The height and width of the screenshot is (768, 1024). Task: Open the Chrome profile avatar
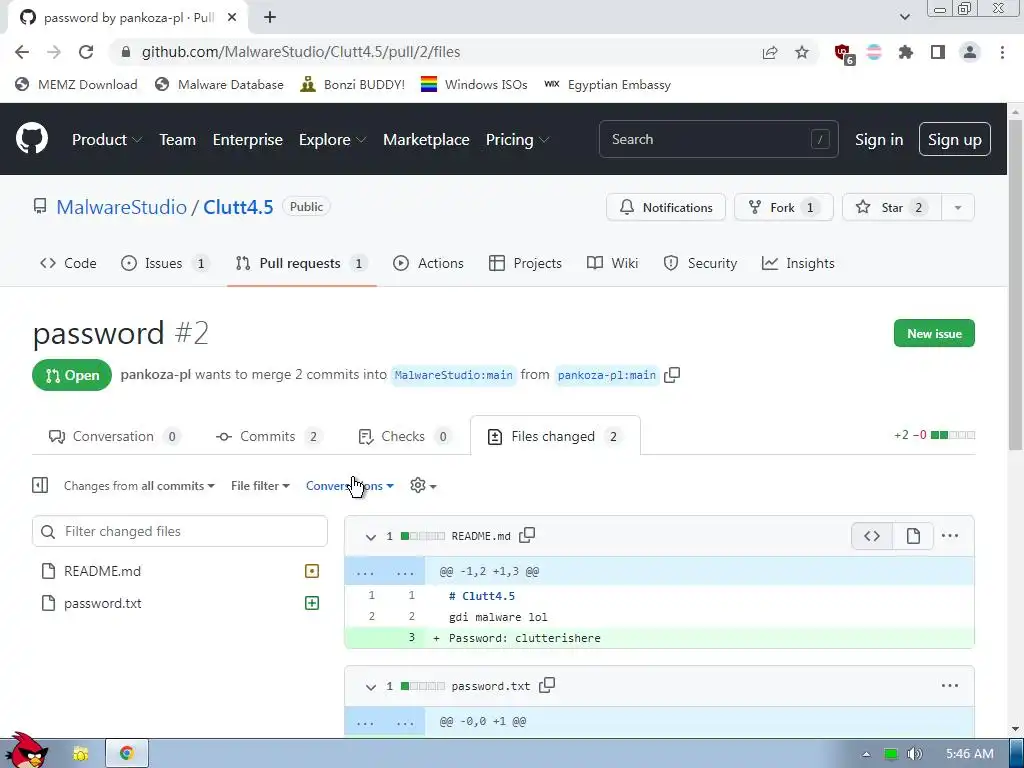970,52
